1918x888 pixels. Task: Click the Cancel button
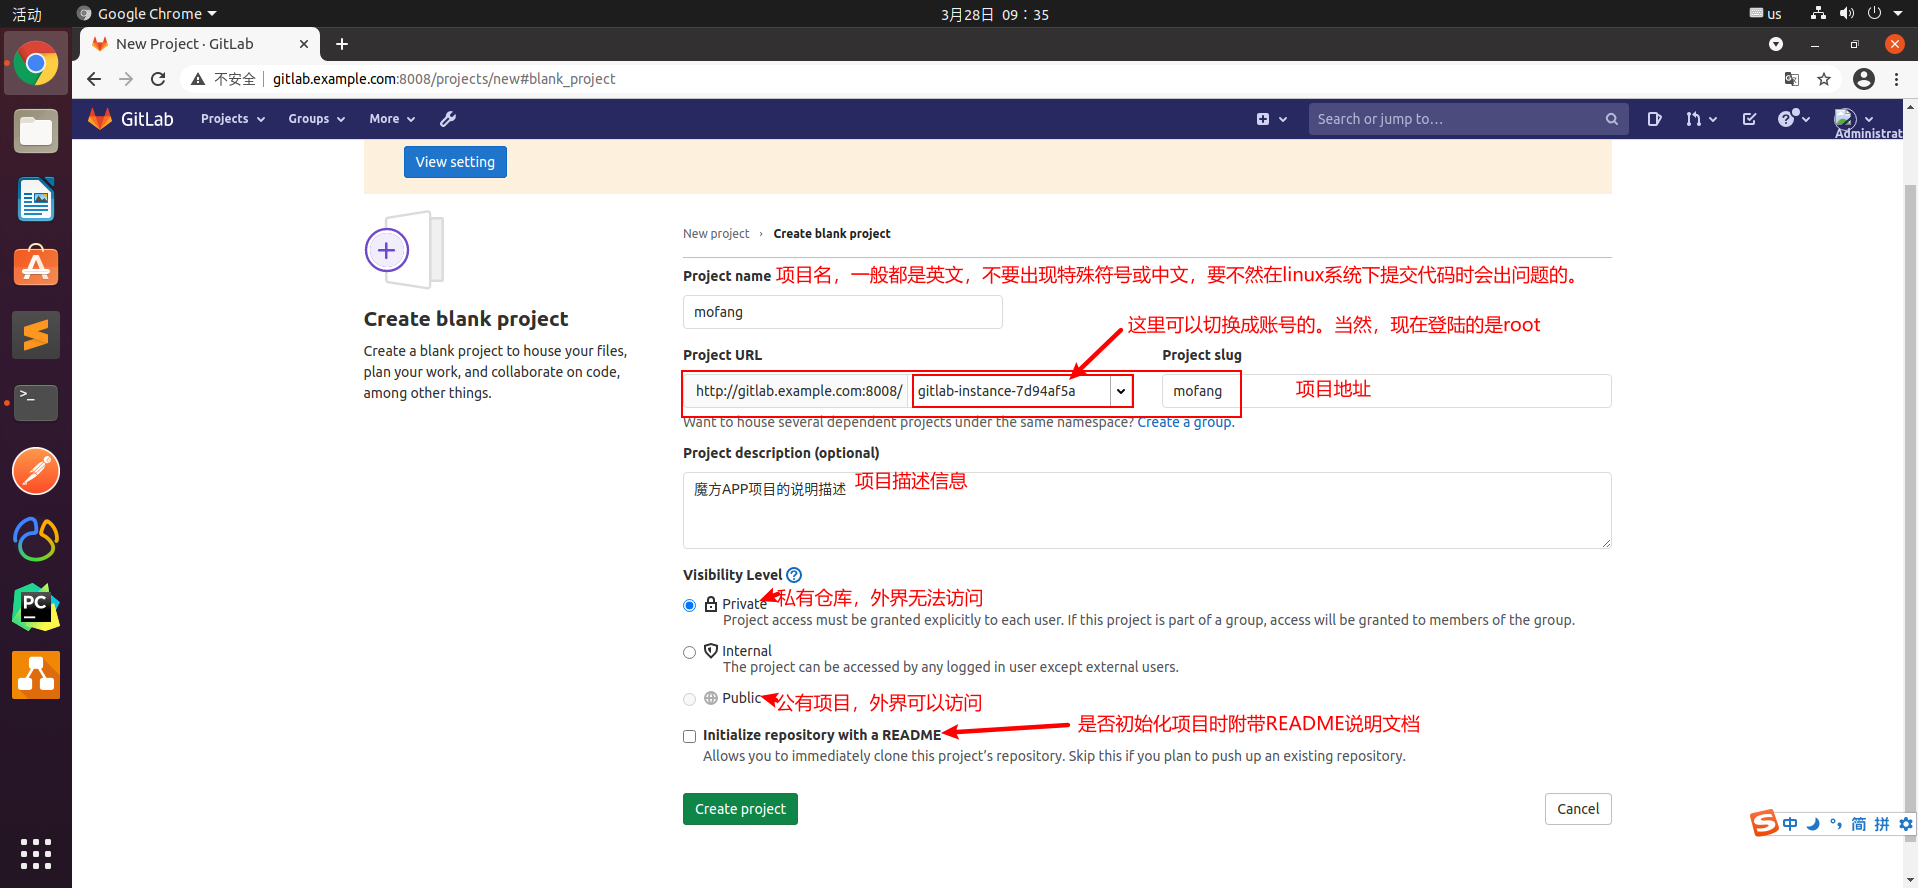pos(1578,809)
